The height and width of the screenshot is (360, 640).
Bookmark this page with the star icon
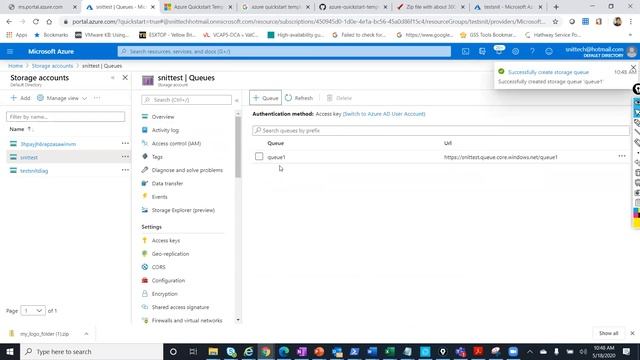point(555,22)
